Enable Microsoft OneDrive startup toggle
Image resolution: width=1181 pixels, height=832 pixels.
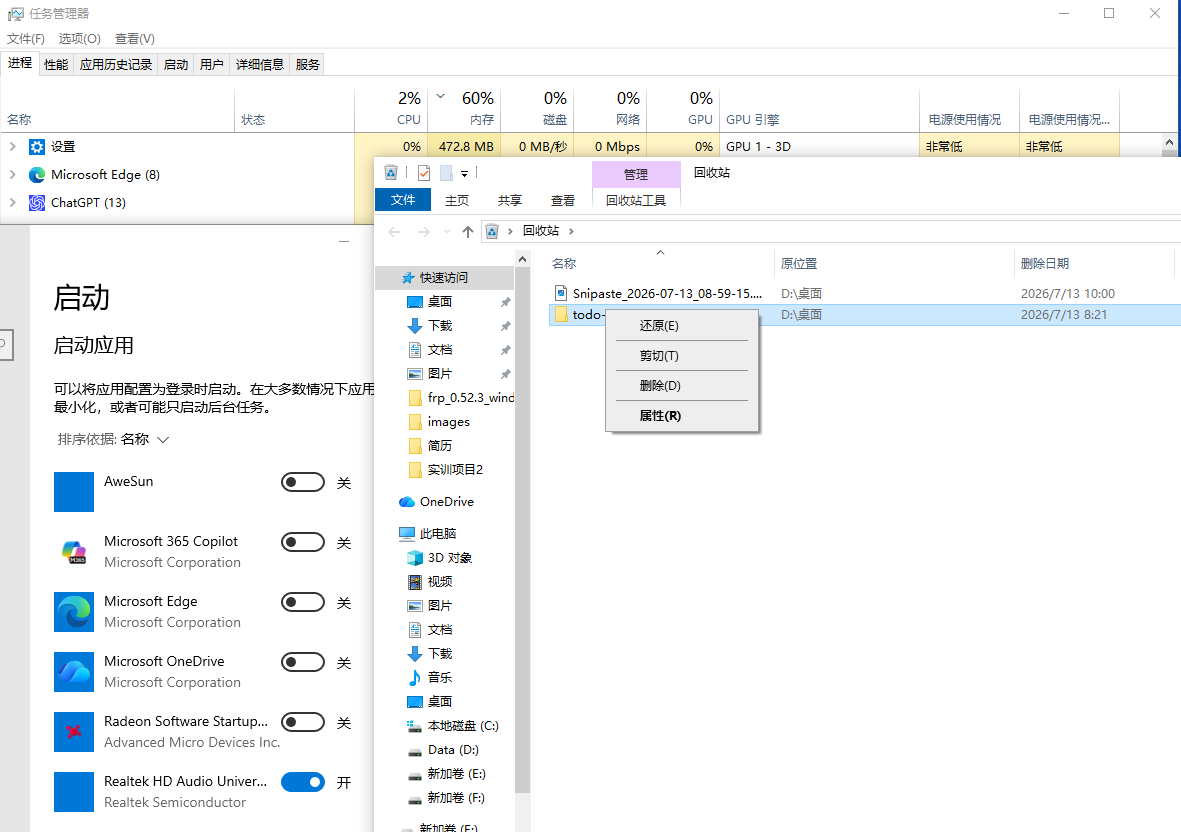[x=303, y=662]
